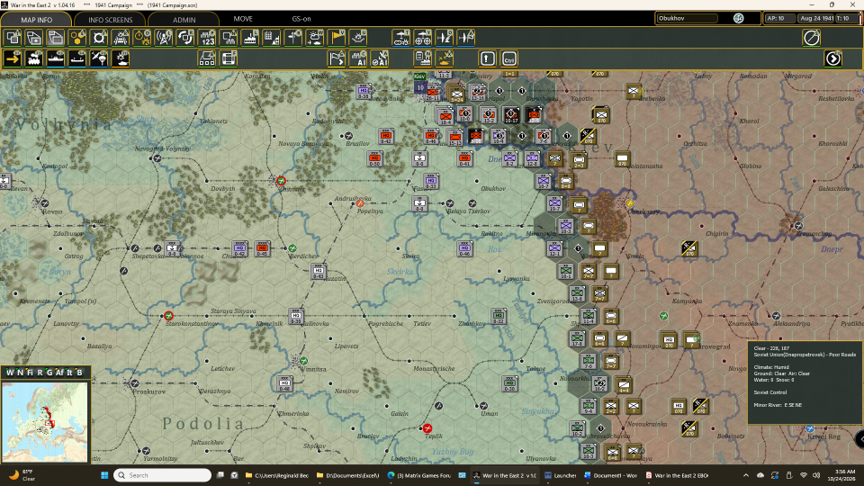864x486 pixels.
Task: Click the Obukhov location name field
Action: 687,18
